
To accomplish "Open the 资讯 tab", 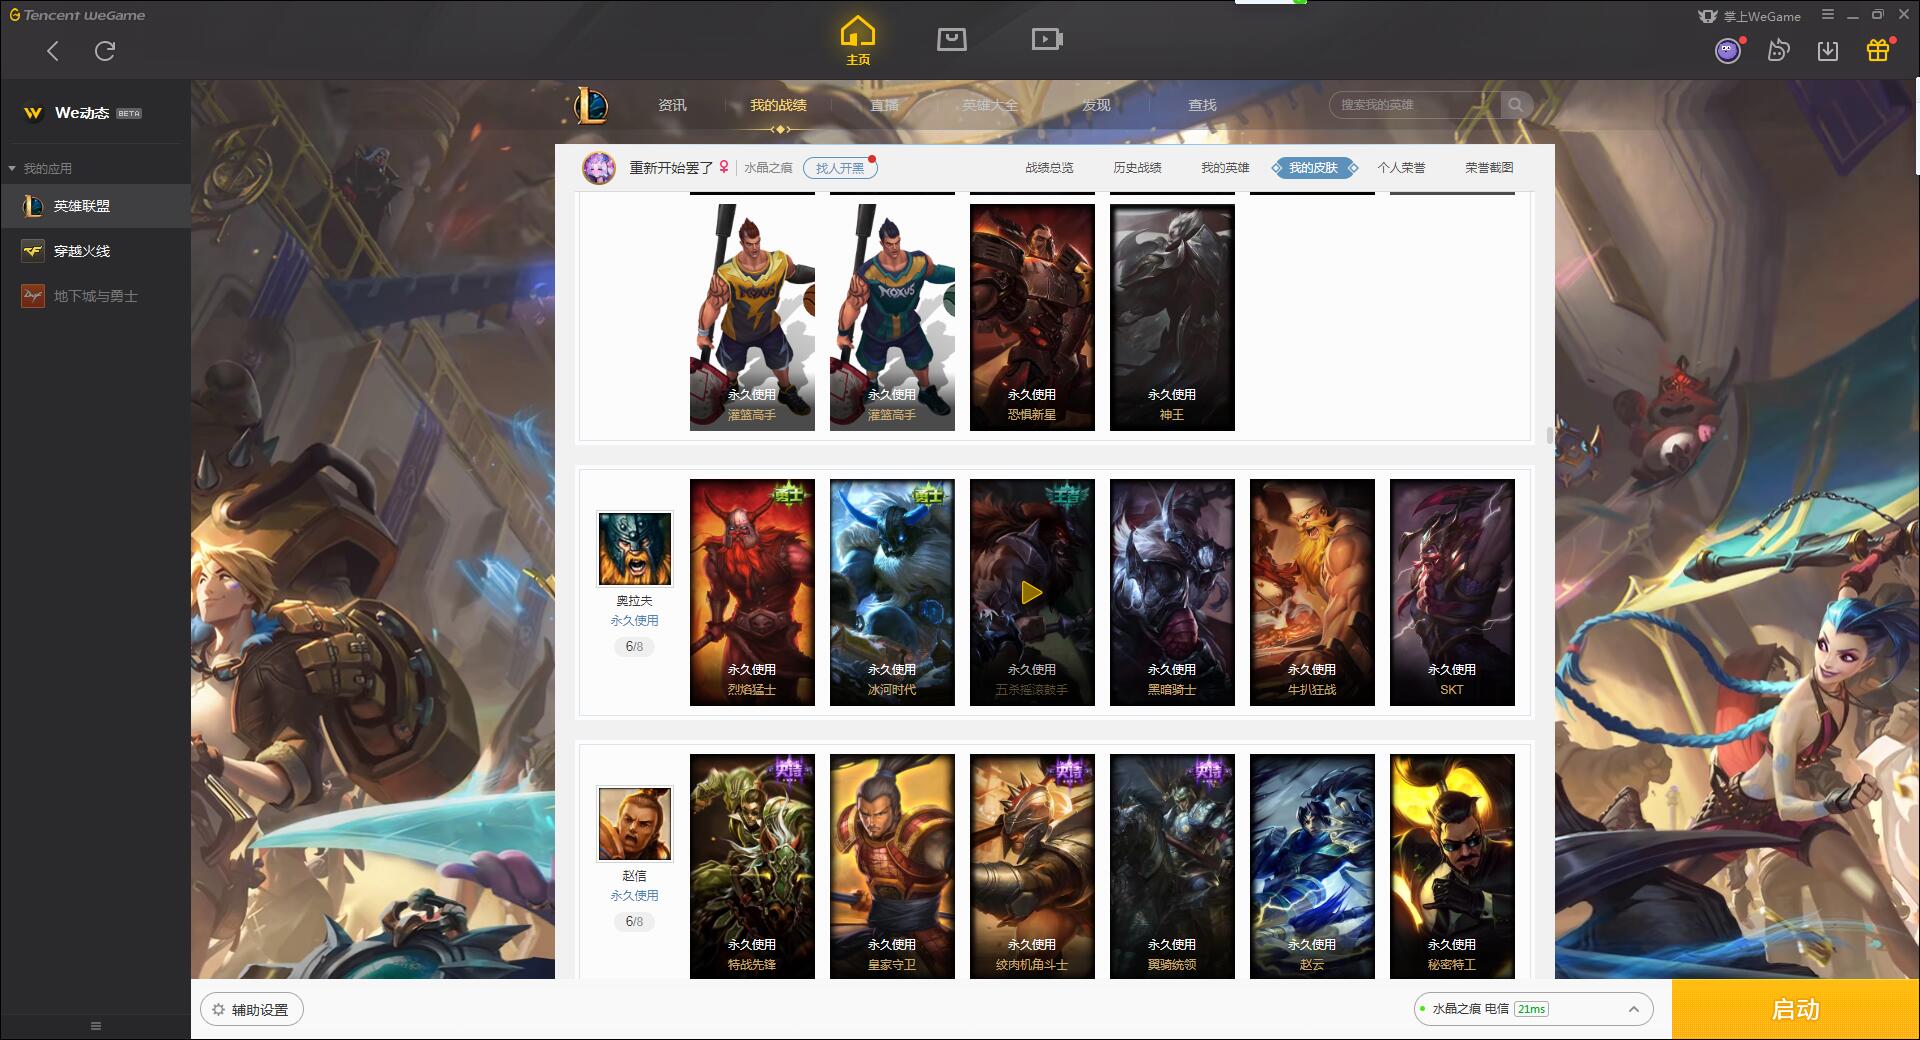I will 672,105.
